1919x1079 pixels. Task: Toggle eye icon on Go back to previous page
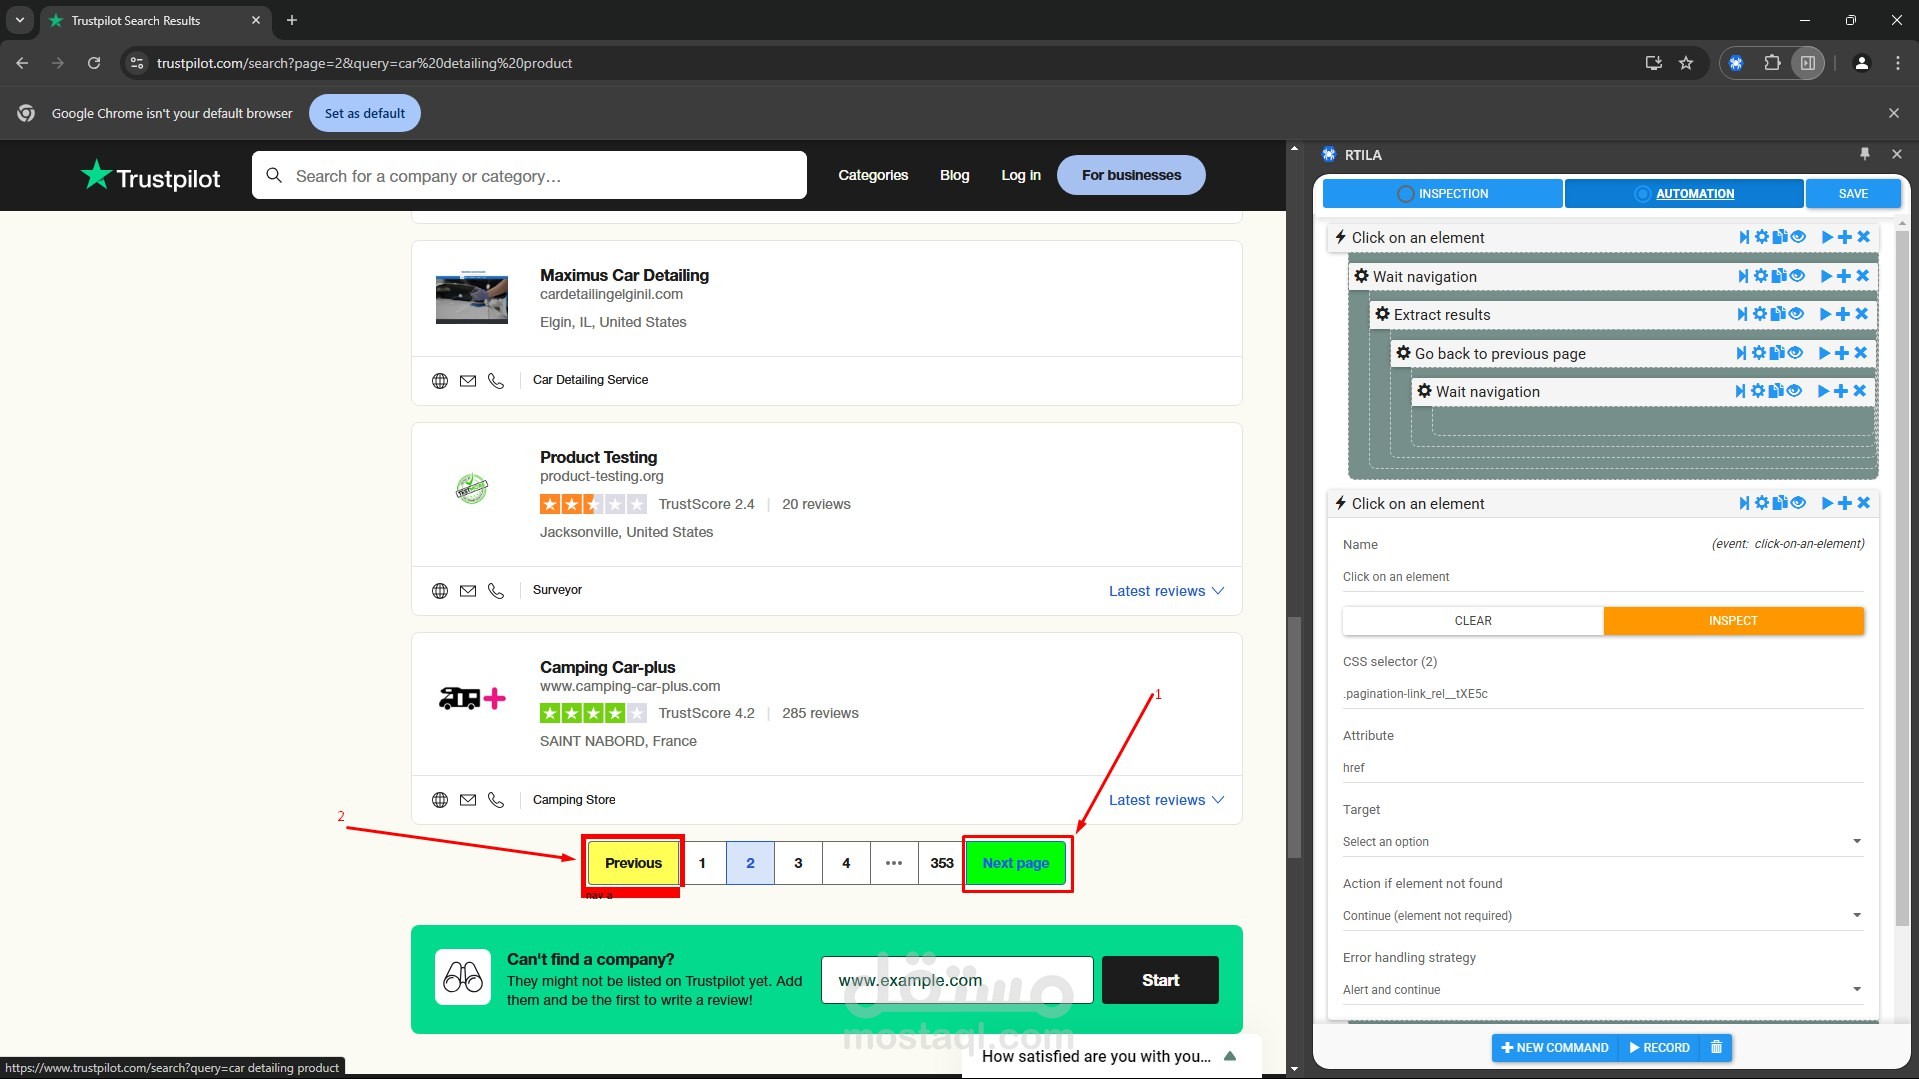[1795, 353]
